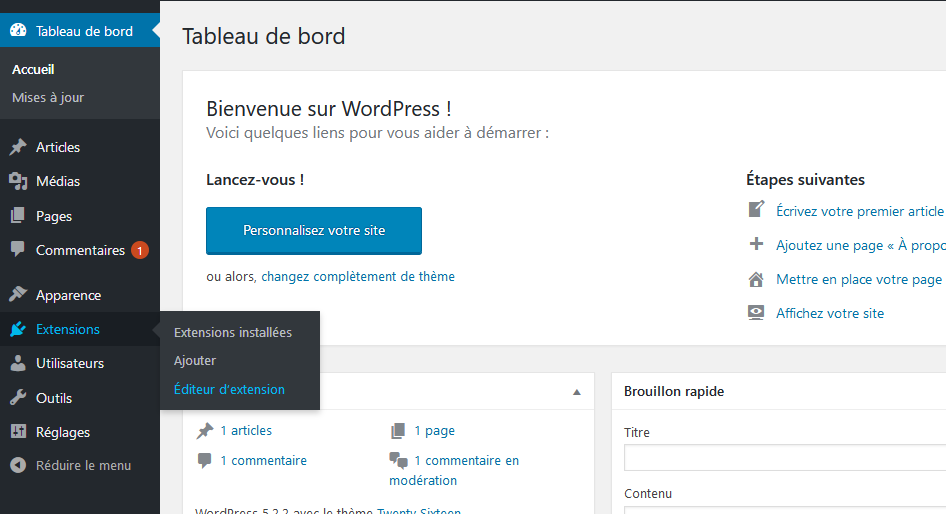Click the Médias icon in sidebar
The image size is (946, 514).
[18, 181]
